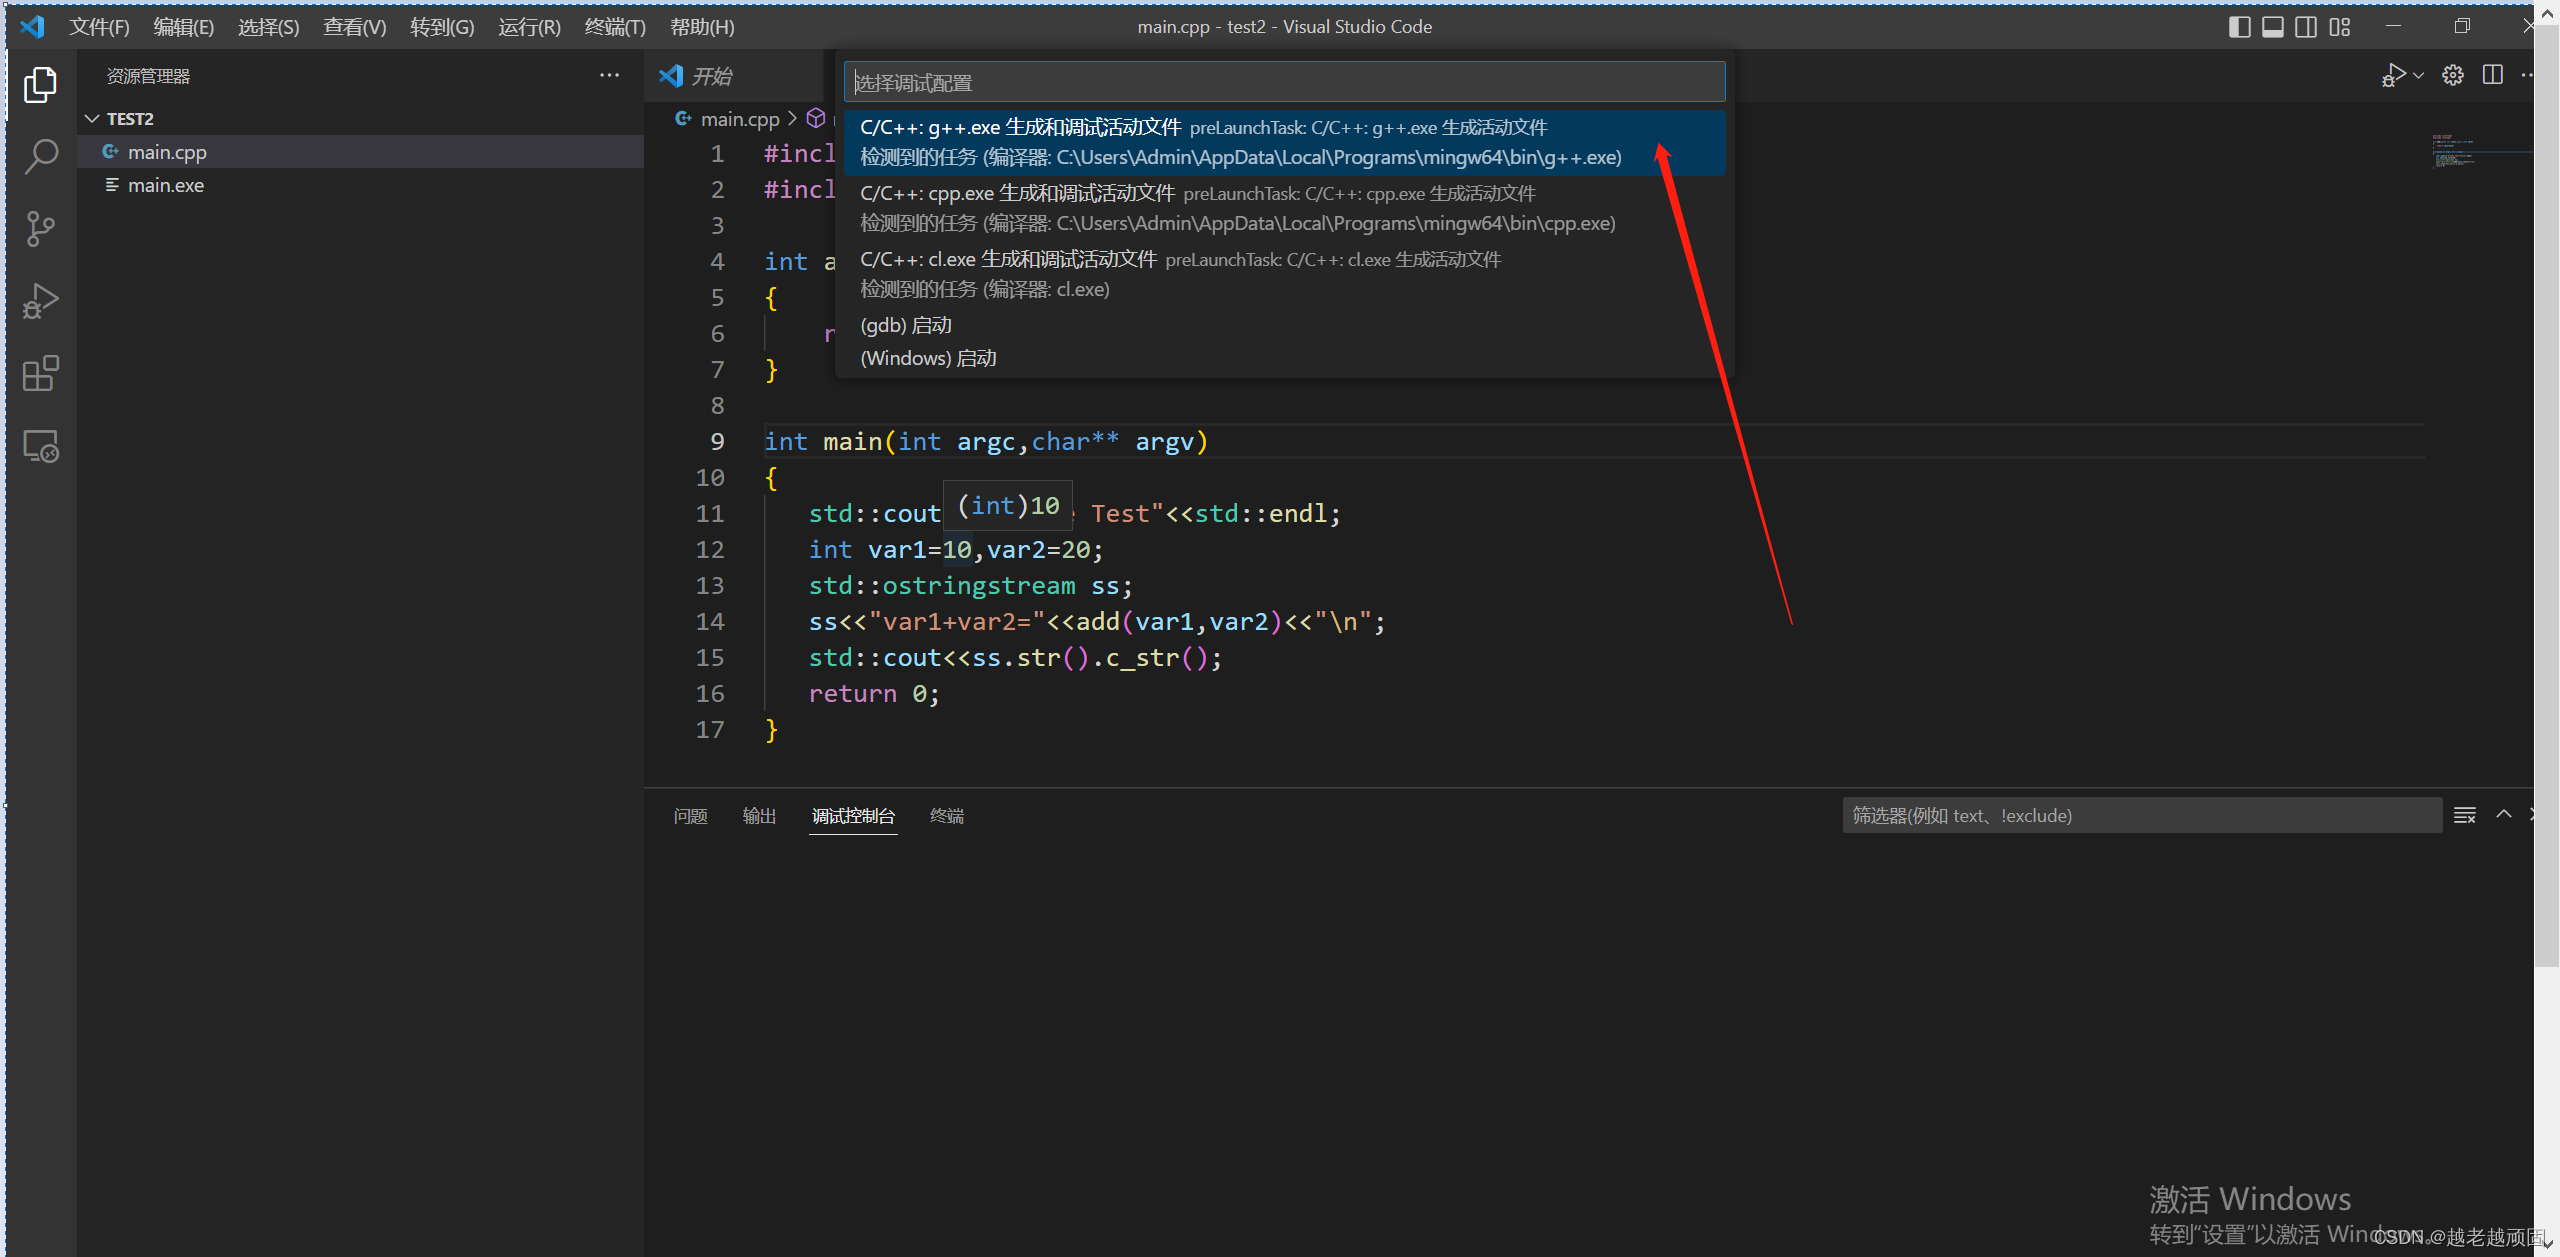Switch to the 问题 panel tab

[690, 816]
